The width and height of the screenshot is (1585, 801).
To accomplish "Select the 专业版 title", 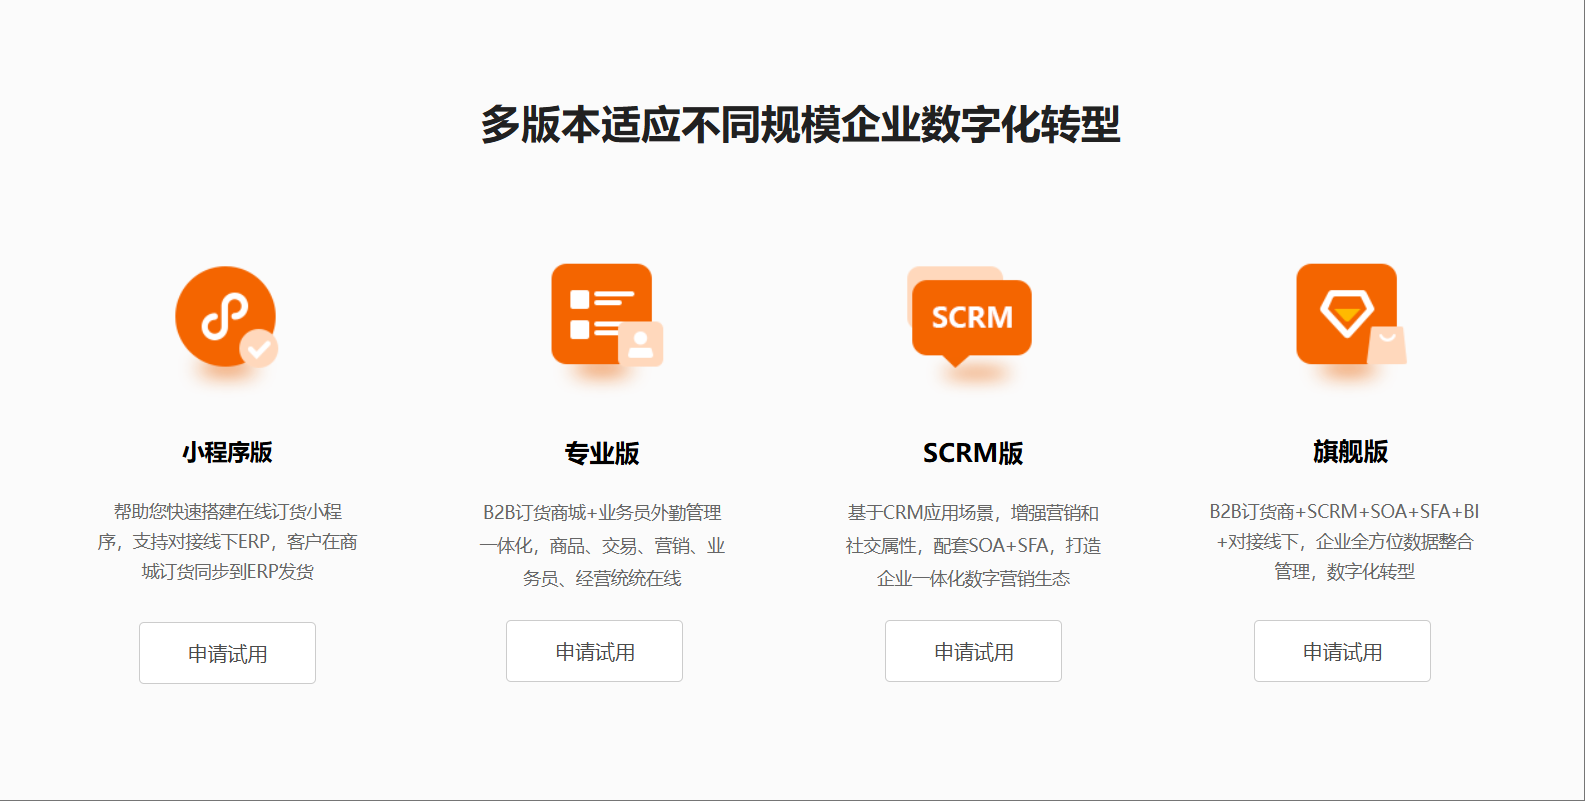I will point(602,453).
